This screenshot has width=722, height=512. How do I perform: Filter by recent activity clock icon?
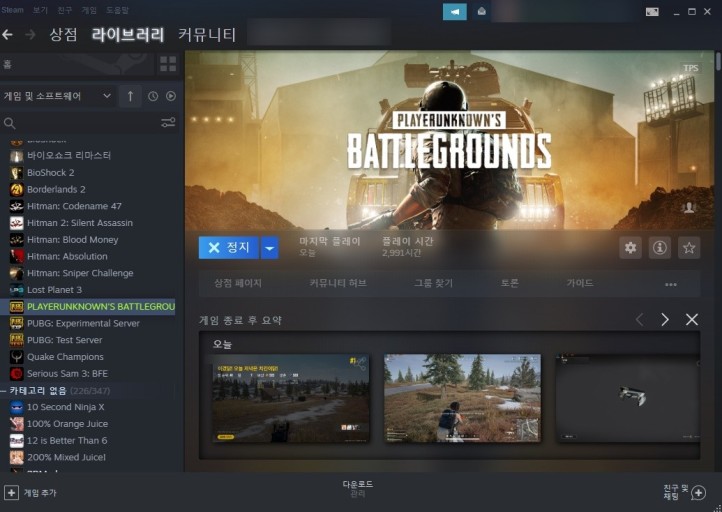[153, 96]
